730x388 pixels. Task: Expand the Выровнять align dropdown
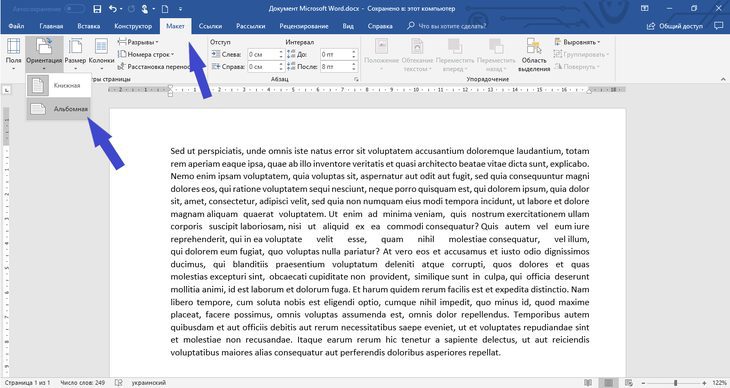pos(577,42)
